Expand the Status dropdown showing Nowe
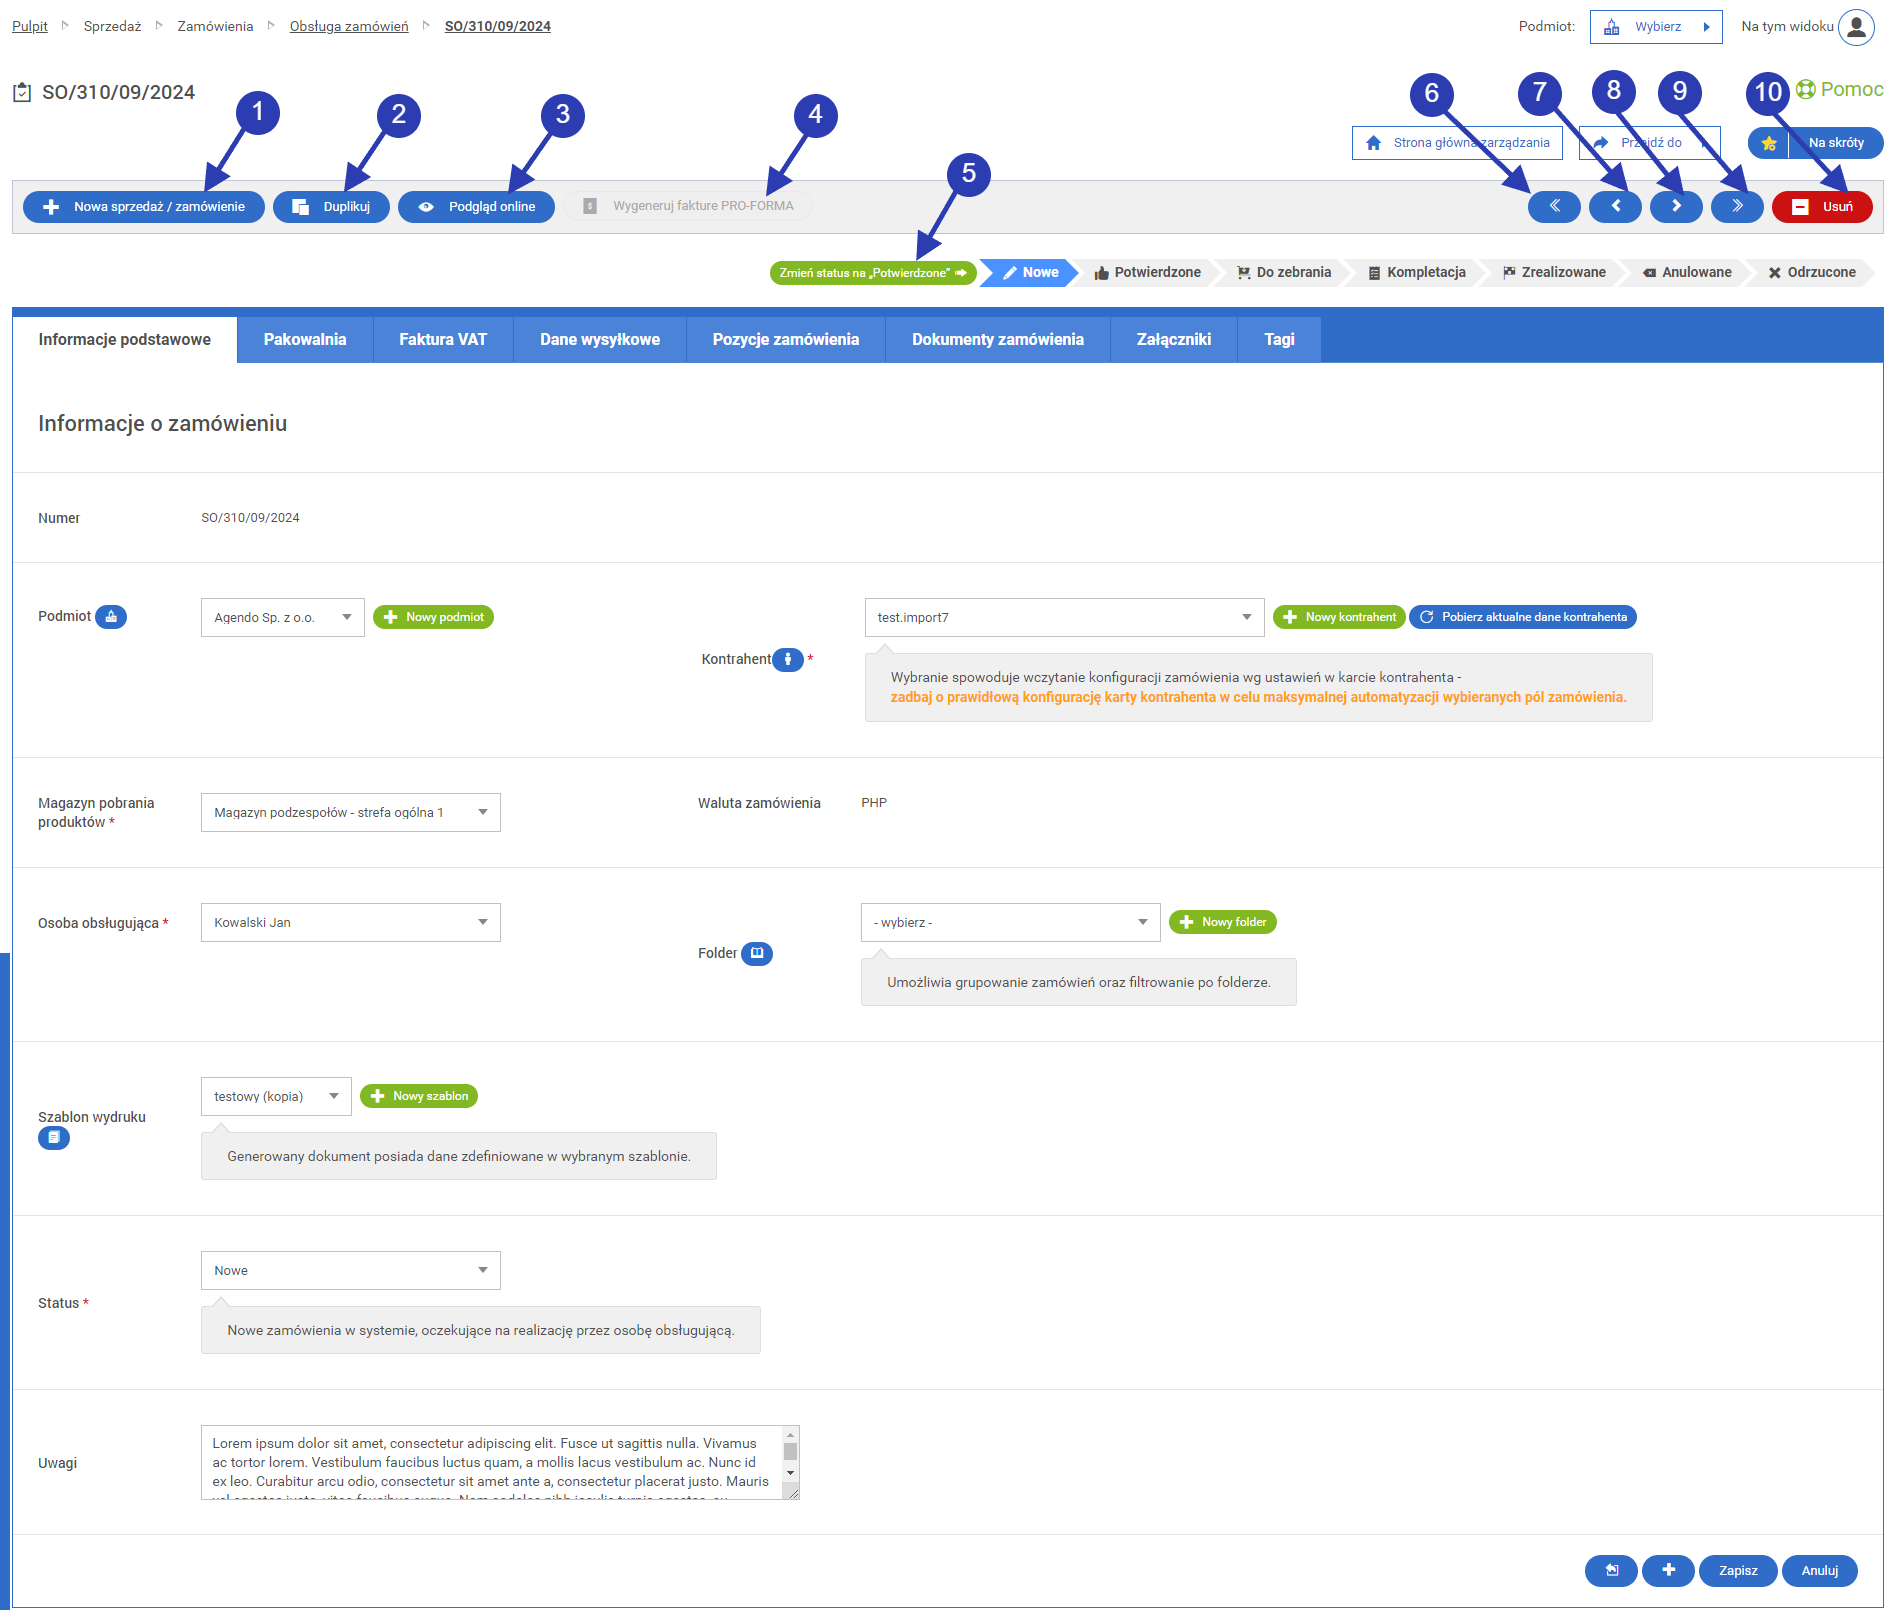Screen dimensions: 1887x1610 (350, 1270)
